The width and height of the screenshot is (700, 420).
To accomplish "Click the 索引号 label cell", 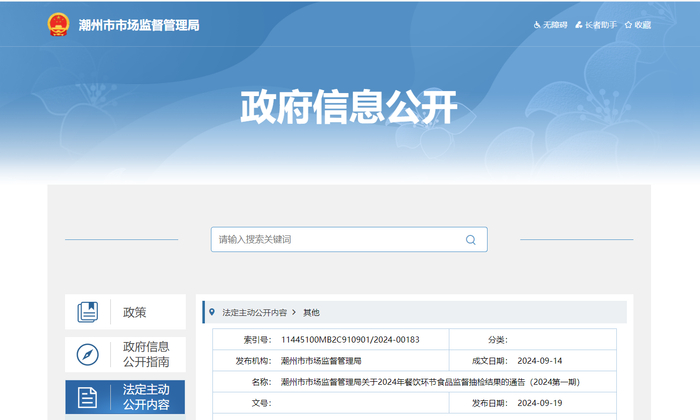I will [x=257, y=340].
